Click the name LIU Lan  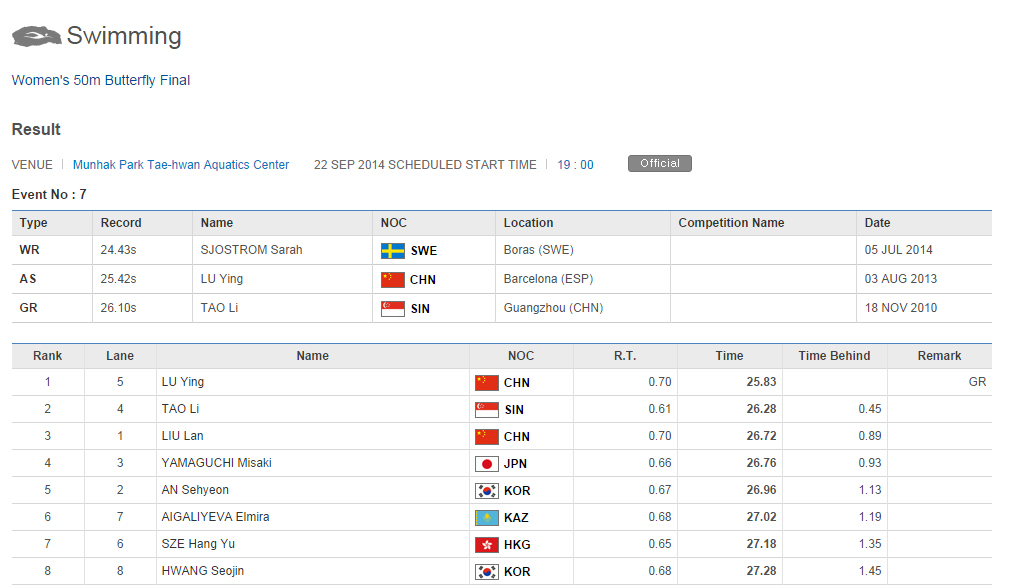pyautogui.click(x=182, y=436)
